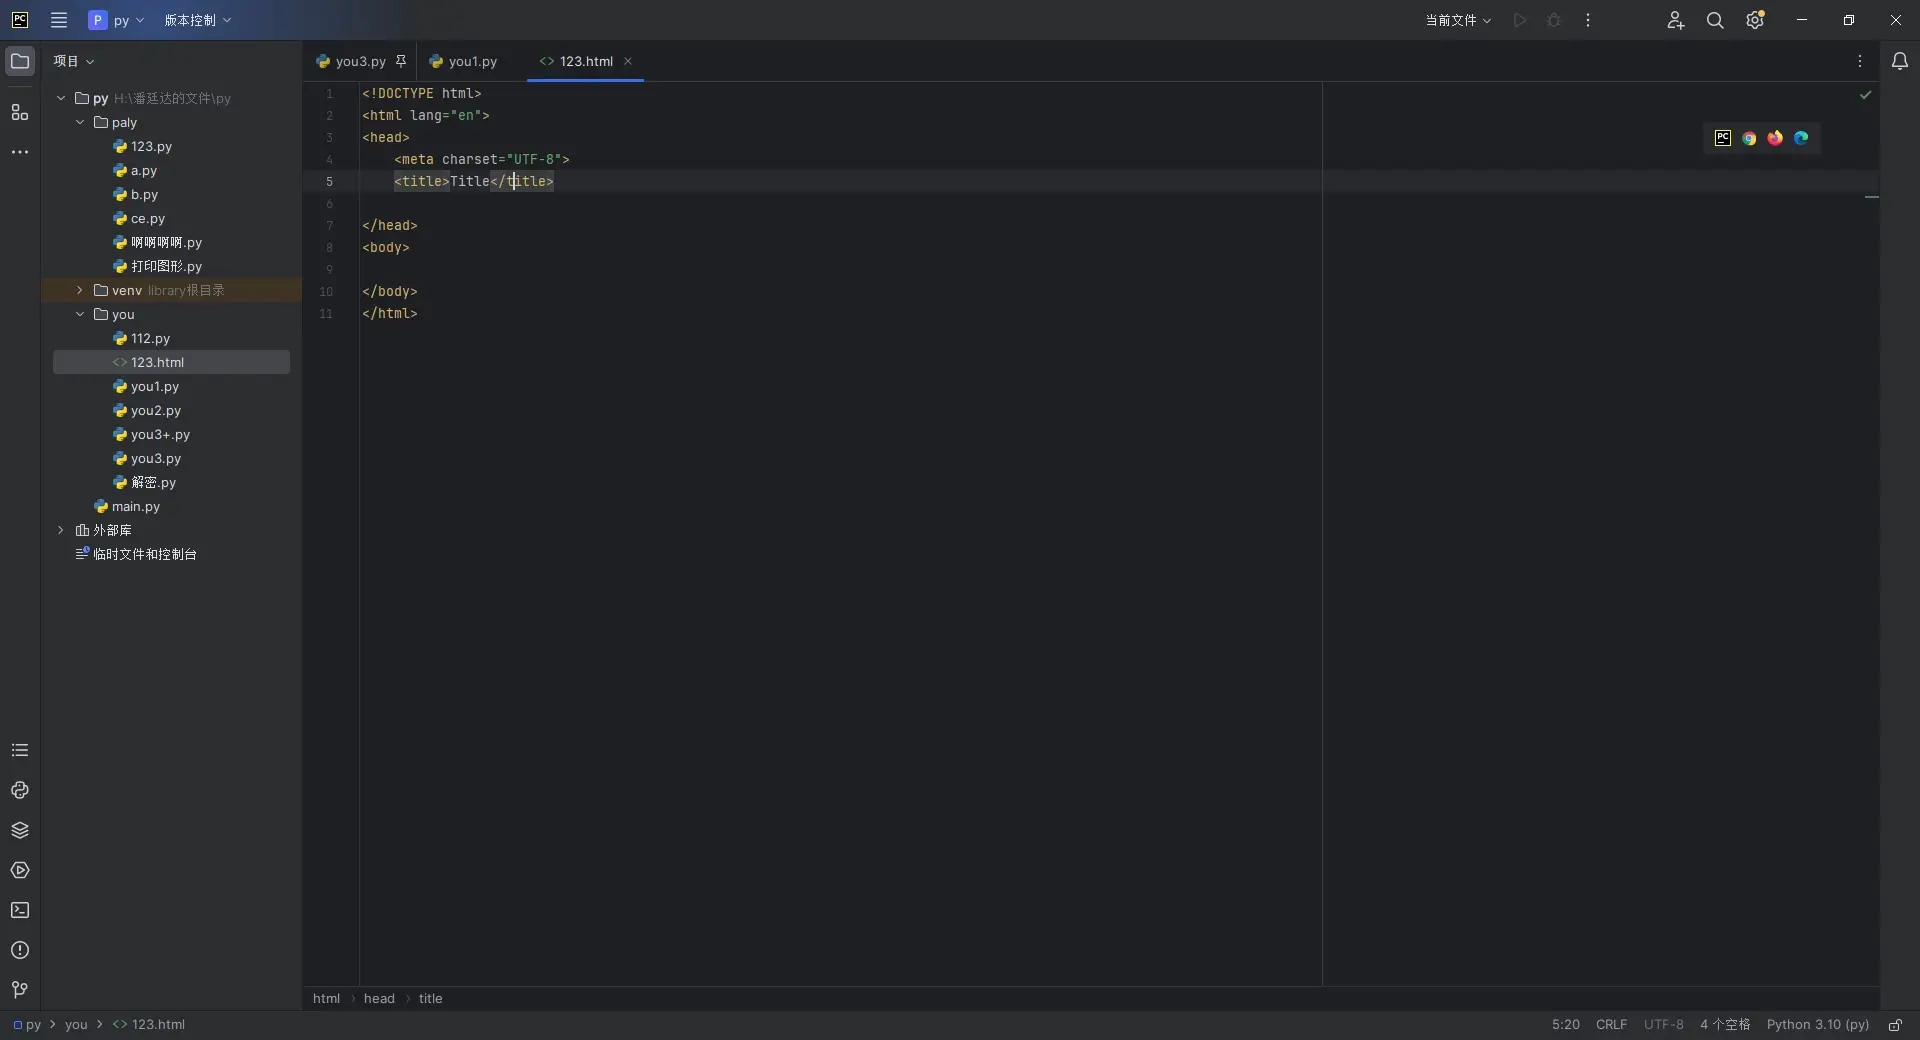The height and width of the screenshot is (1040, 1920).
Task: Expand the 外部库 node
Action: [61, 530]
